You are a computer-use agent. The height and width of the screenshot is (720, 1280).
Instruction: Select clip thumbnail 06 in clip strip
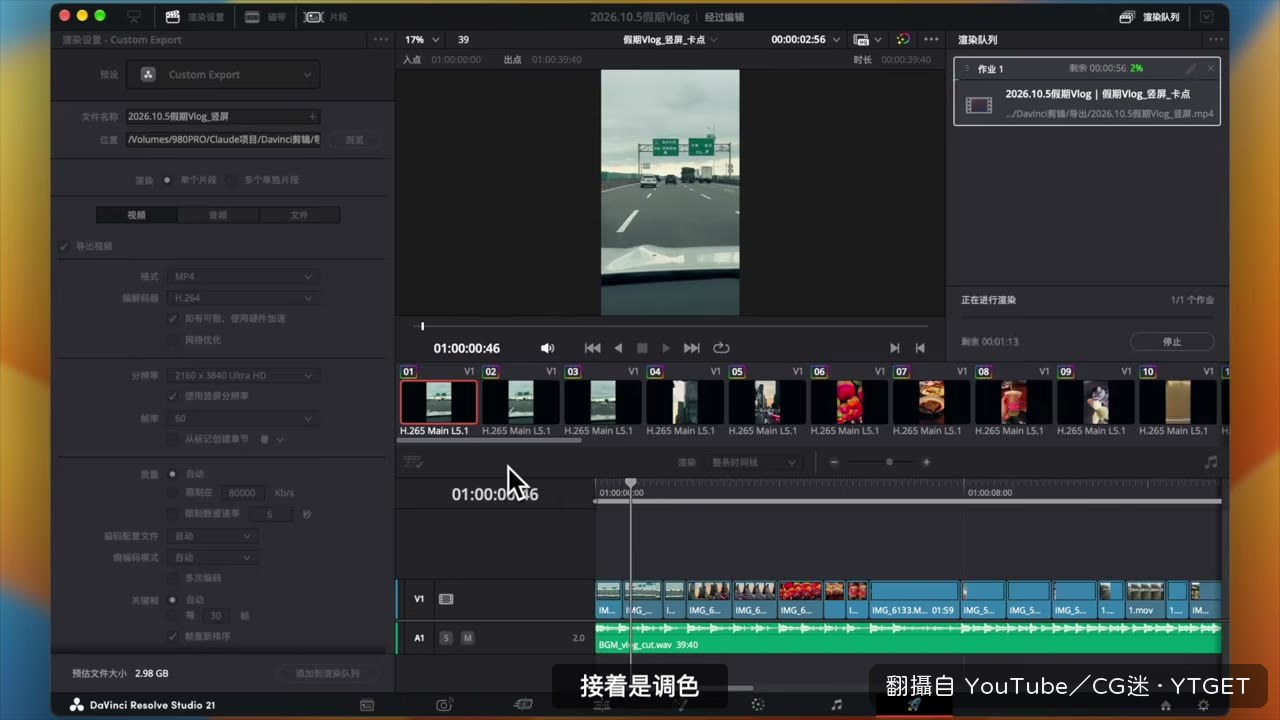pyautogui.click(x=849, y=402)
